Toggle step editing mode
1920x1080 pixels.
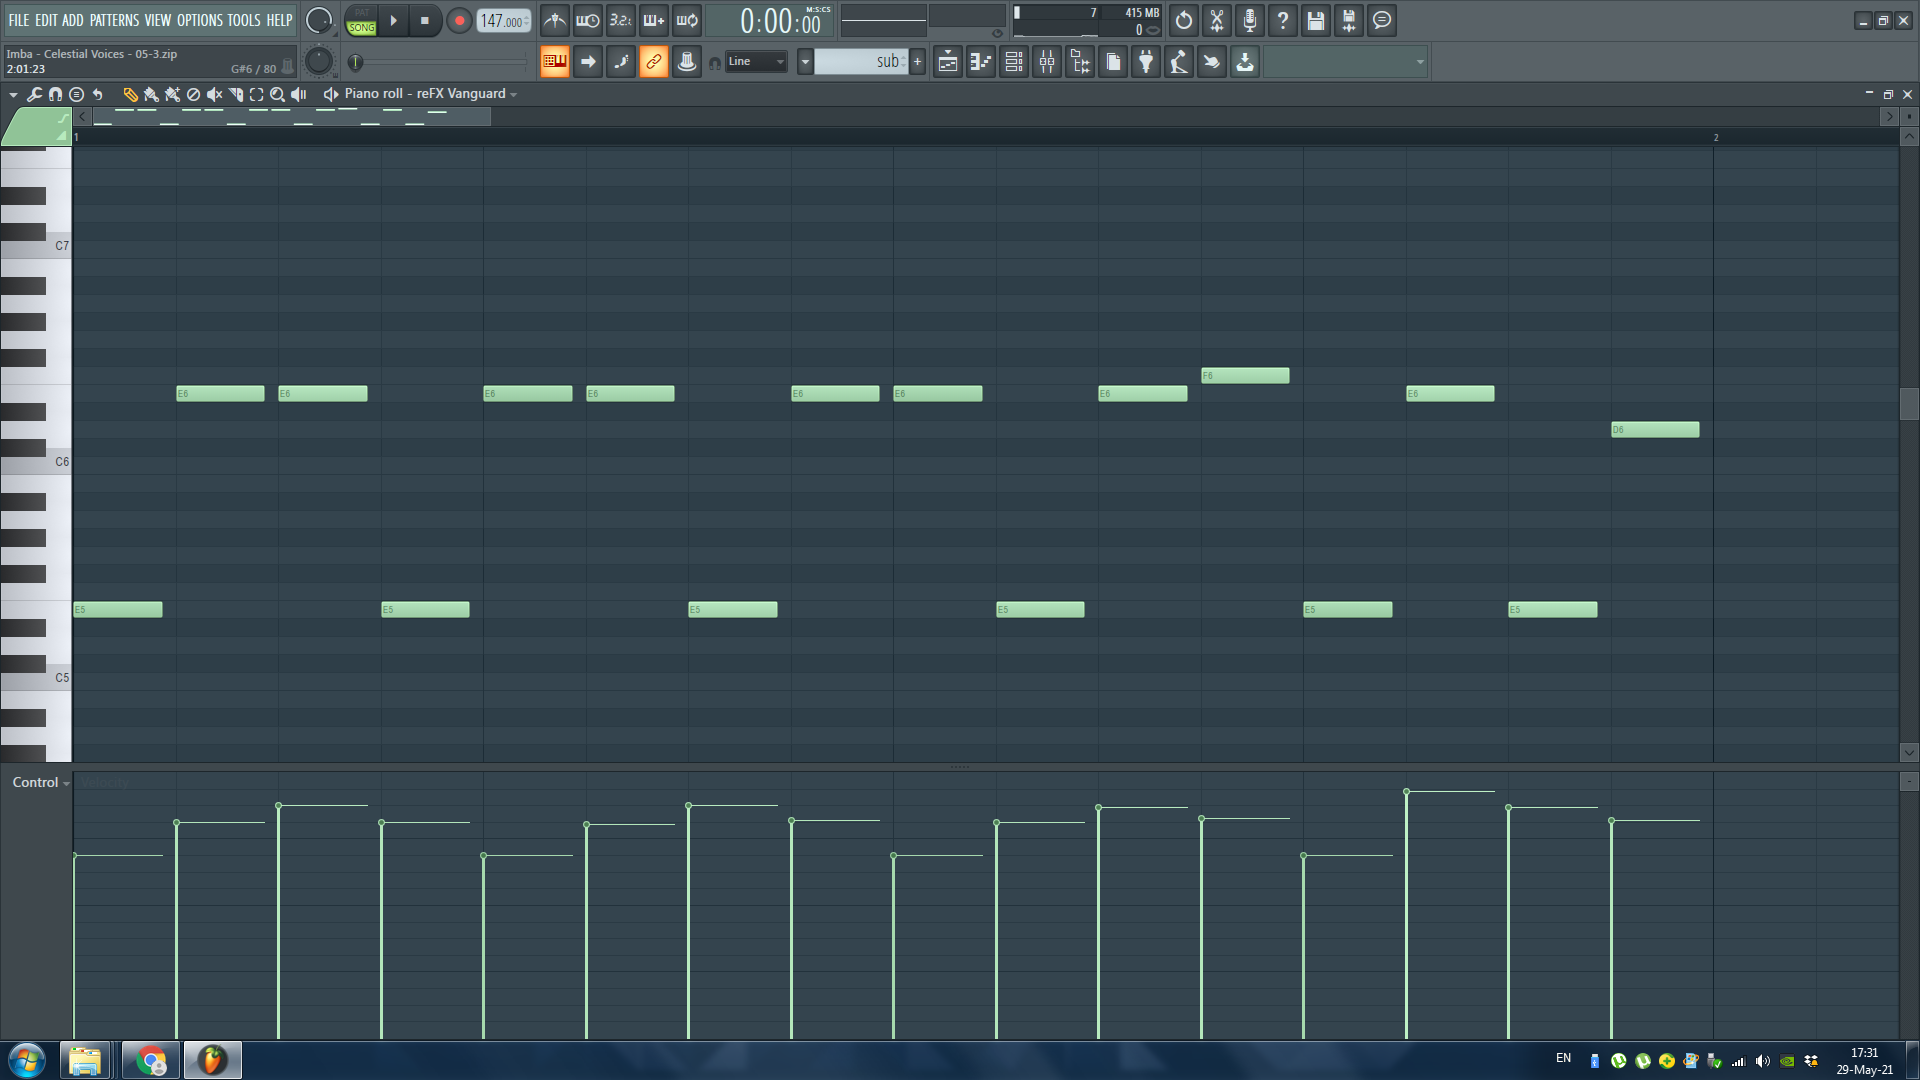(621, 62)
